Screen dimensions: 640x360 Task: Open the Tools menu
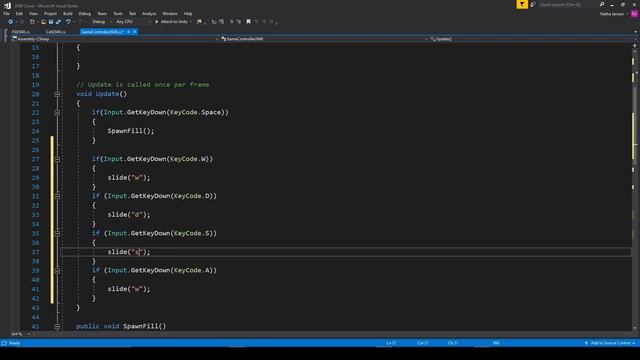(x=118, y=13)
